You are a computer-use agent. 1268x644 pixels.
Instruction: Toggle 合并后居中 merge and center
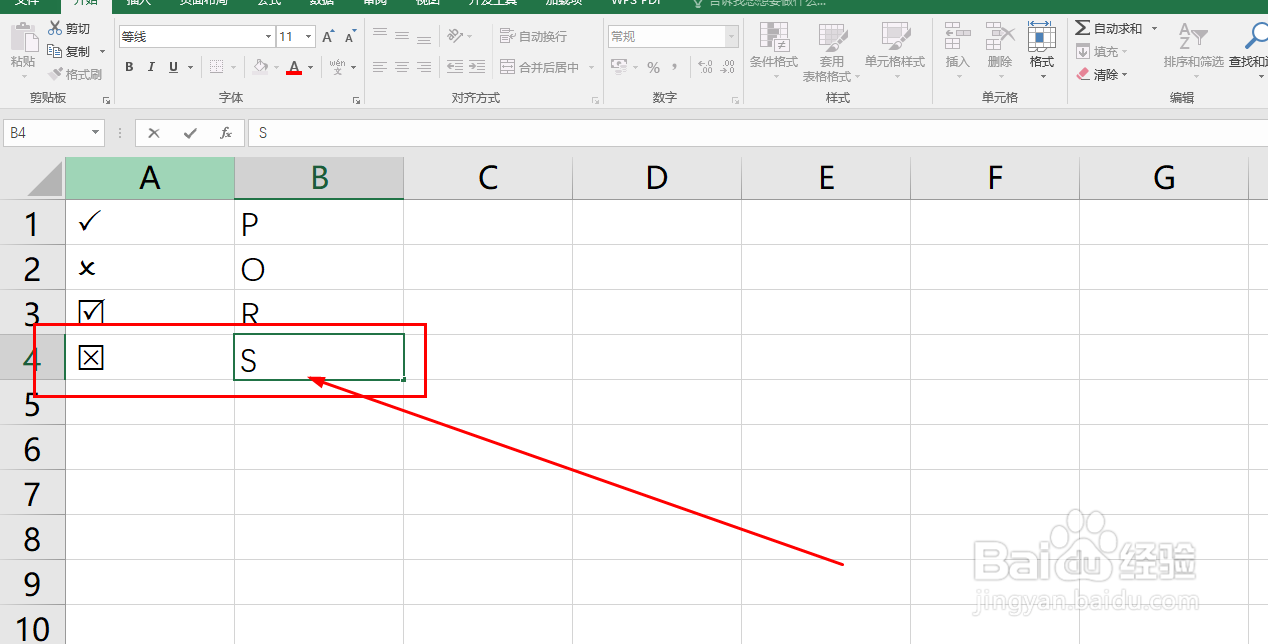540,67
